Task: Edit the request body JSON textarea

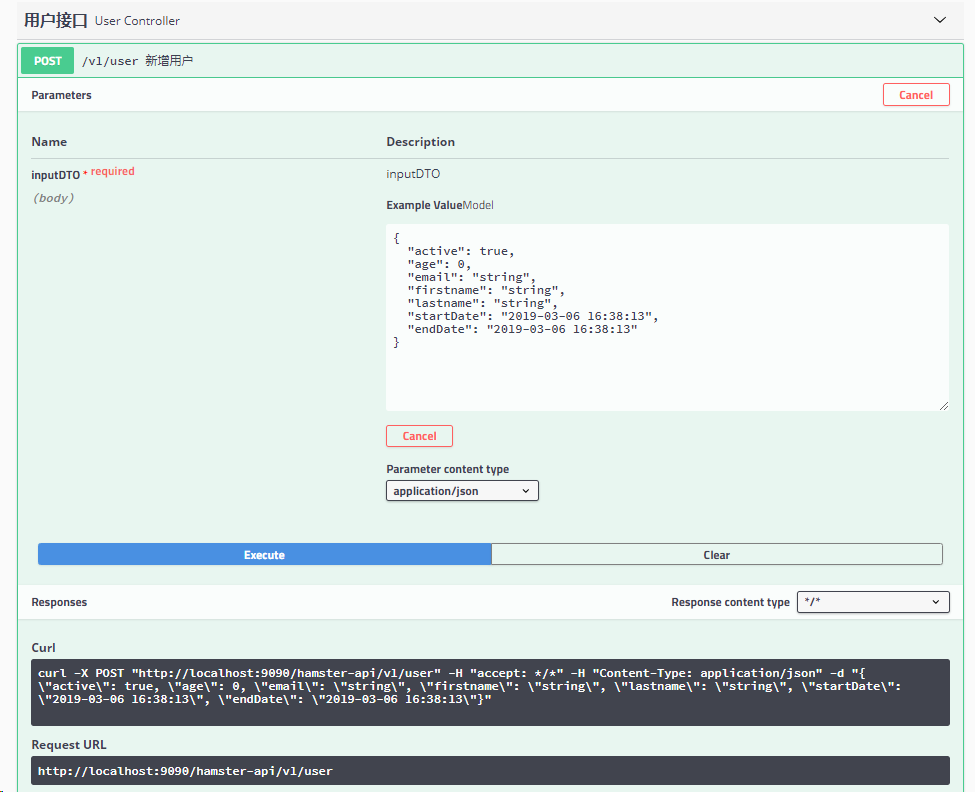Action: 667,317
